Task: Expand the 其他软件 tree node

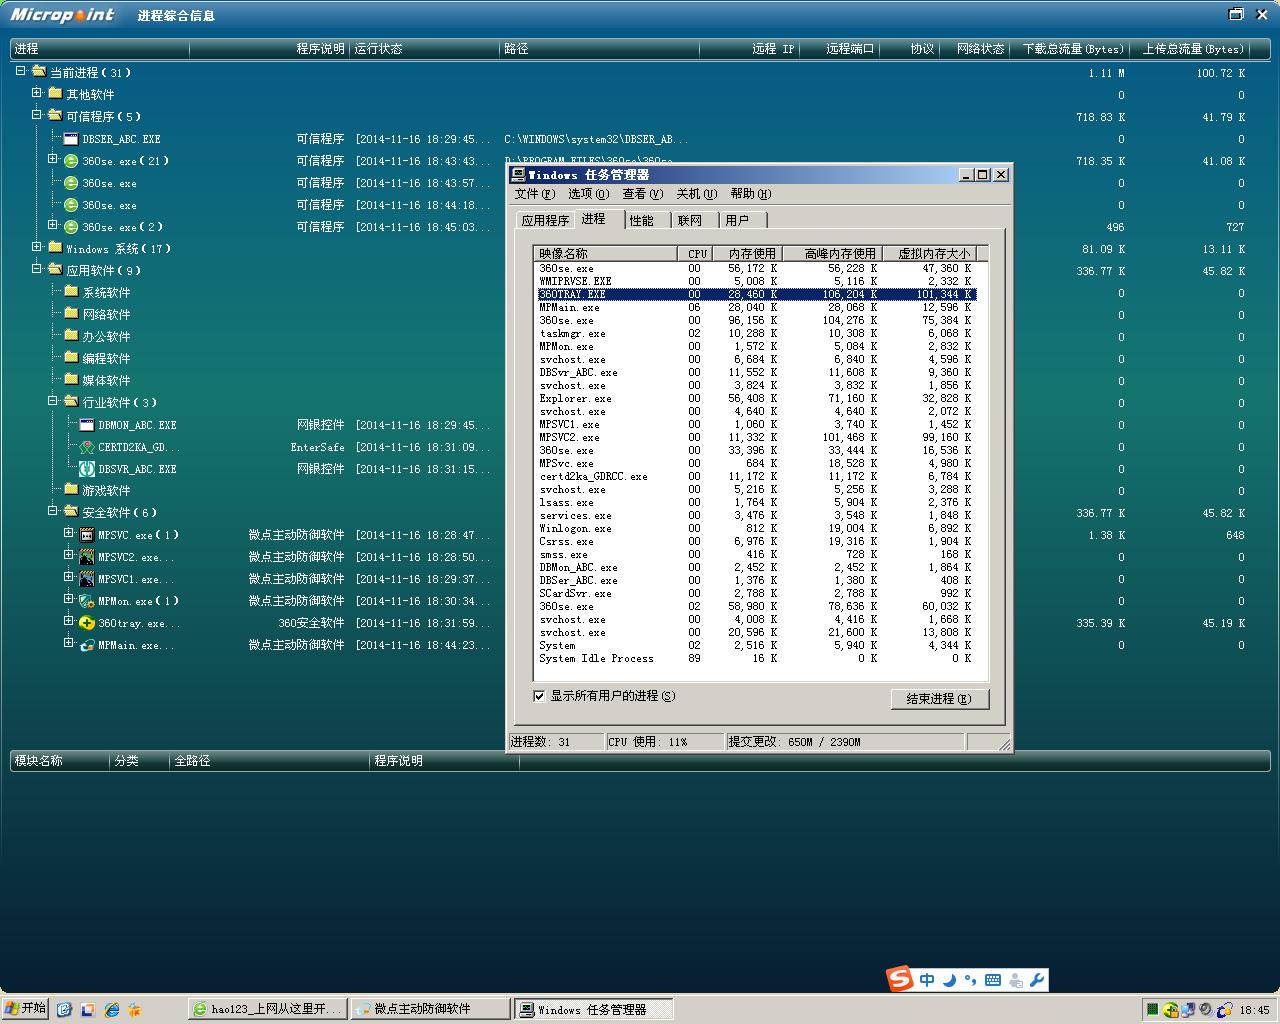Action: pos(37,93)
